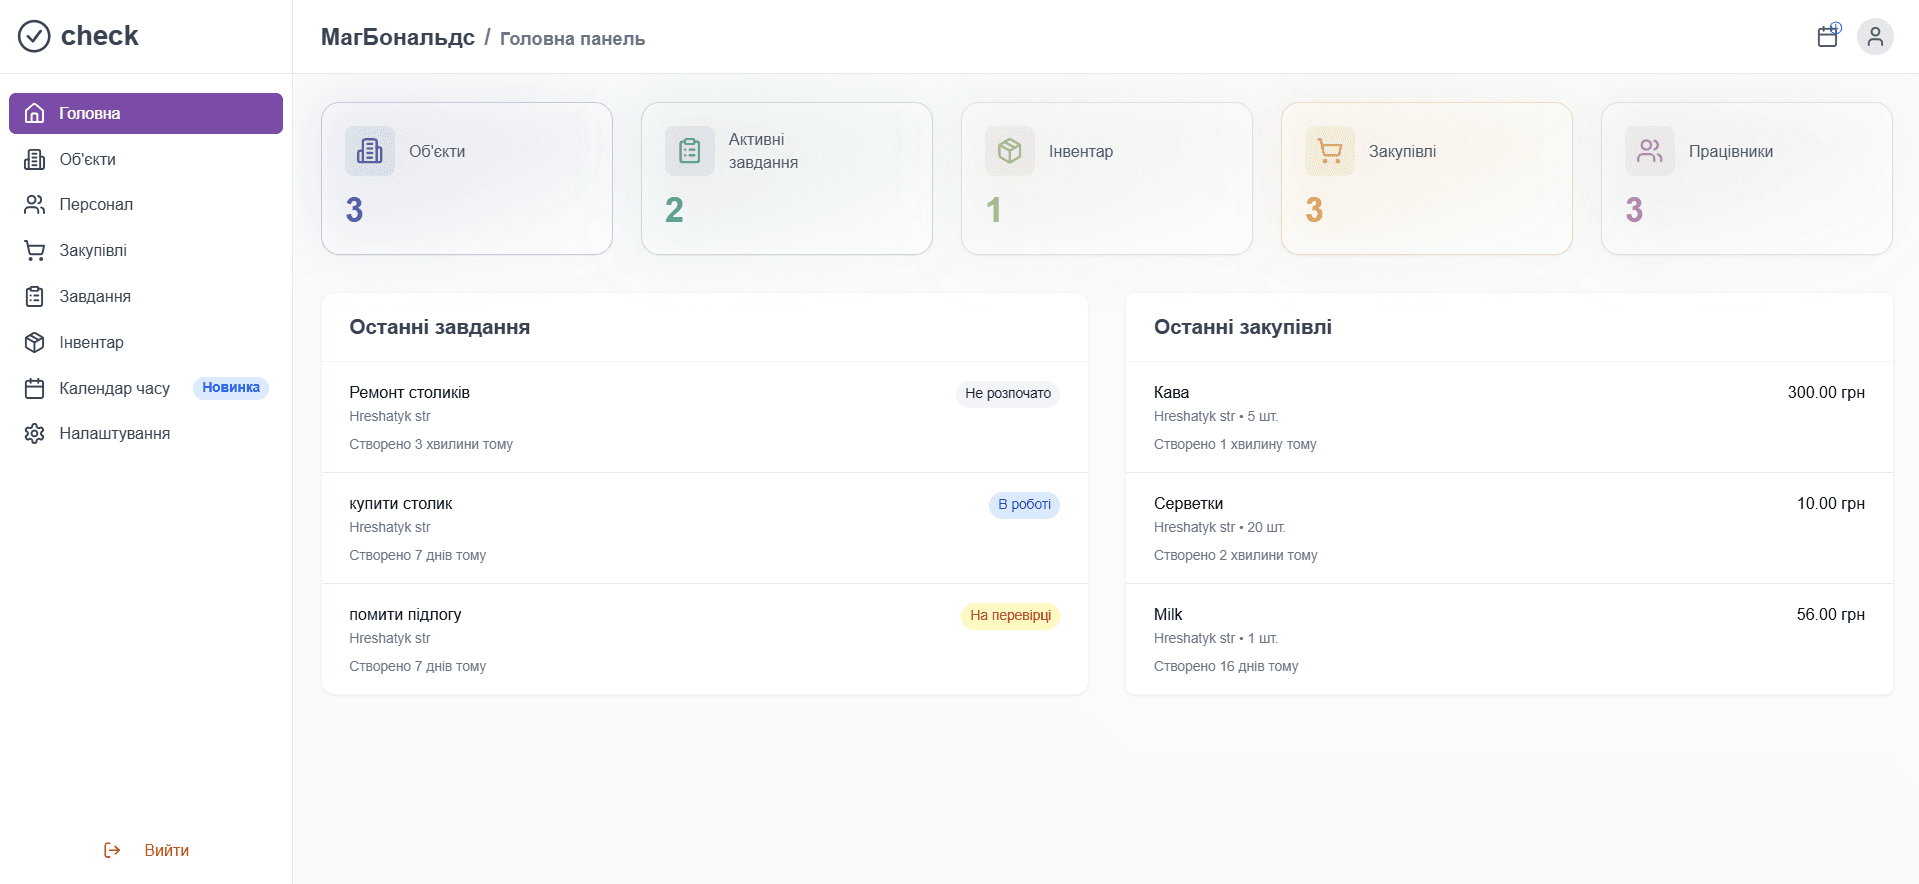Click the Активні завдання count 2

pos(674,210)
